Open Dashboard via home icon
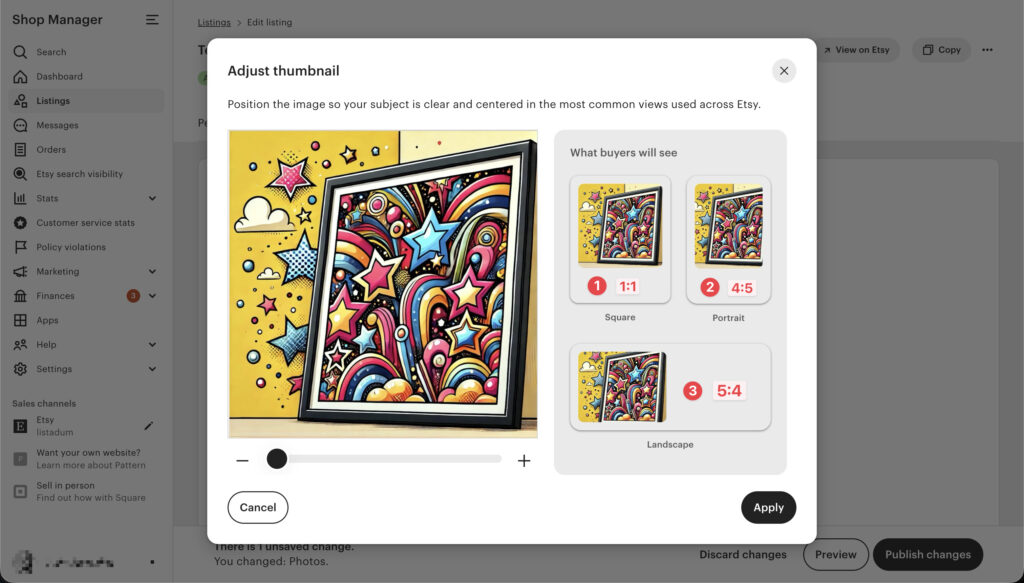Viewport: 1024px width, 583px height. 20,76
